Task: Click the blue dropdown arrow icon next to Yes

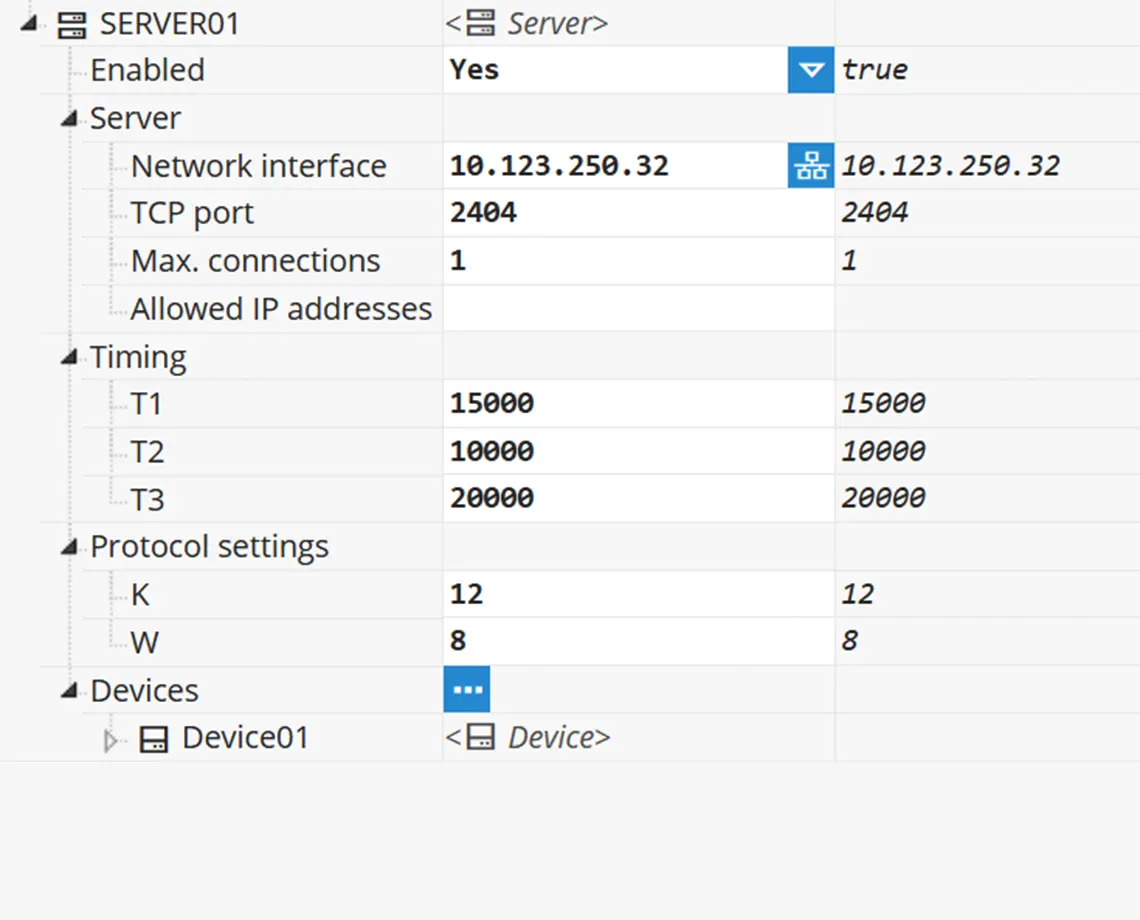Action: tap(812, 69)
